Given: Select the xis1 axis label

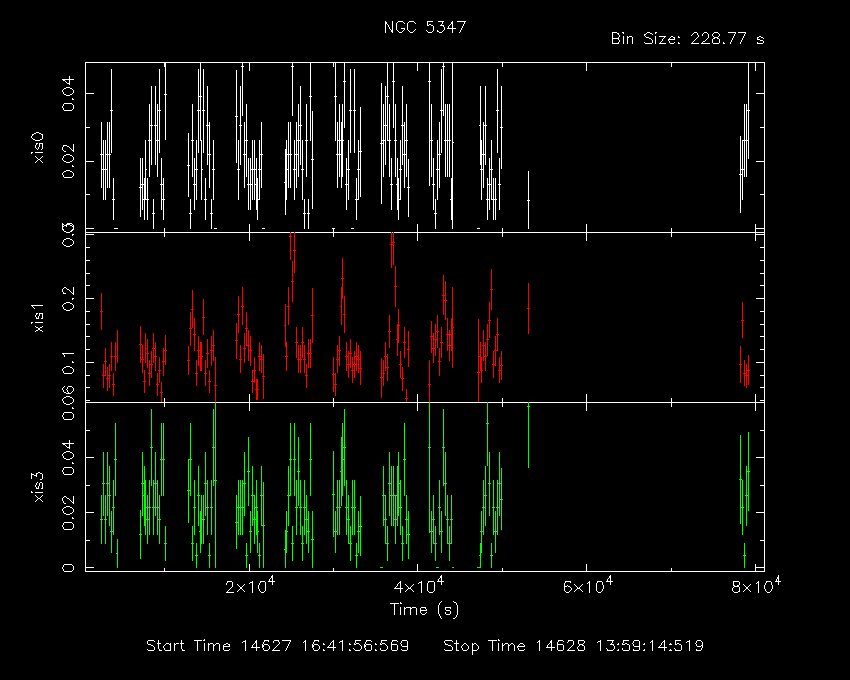Looking at the screenshot, I should point(38,317).
